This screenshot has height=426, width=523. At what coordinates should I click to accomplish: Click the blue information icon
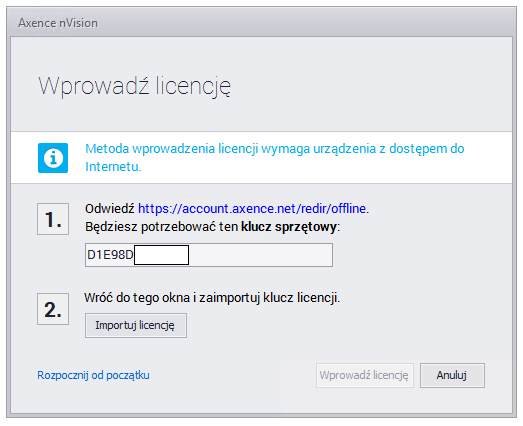tap(53, 158)
